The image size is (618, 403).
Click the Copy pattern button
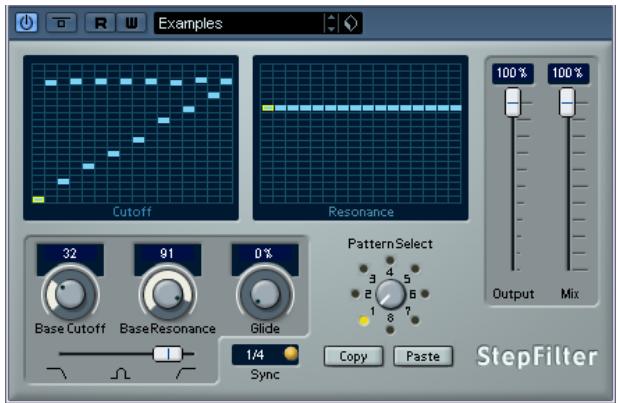pos(354,356)
